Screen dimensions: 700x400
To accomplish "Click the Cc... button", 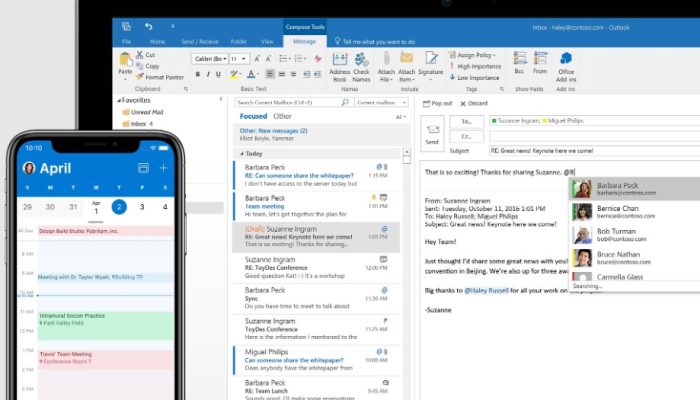I will pos(467,136).
